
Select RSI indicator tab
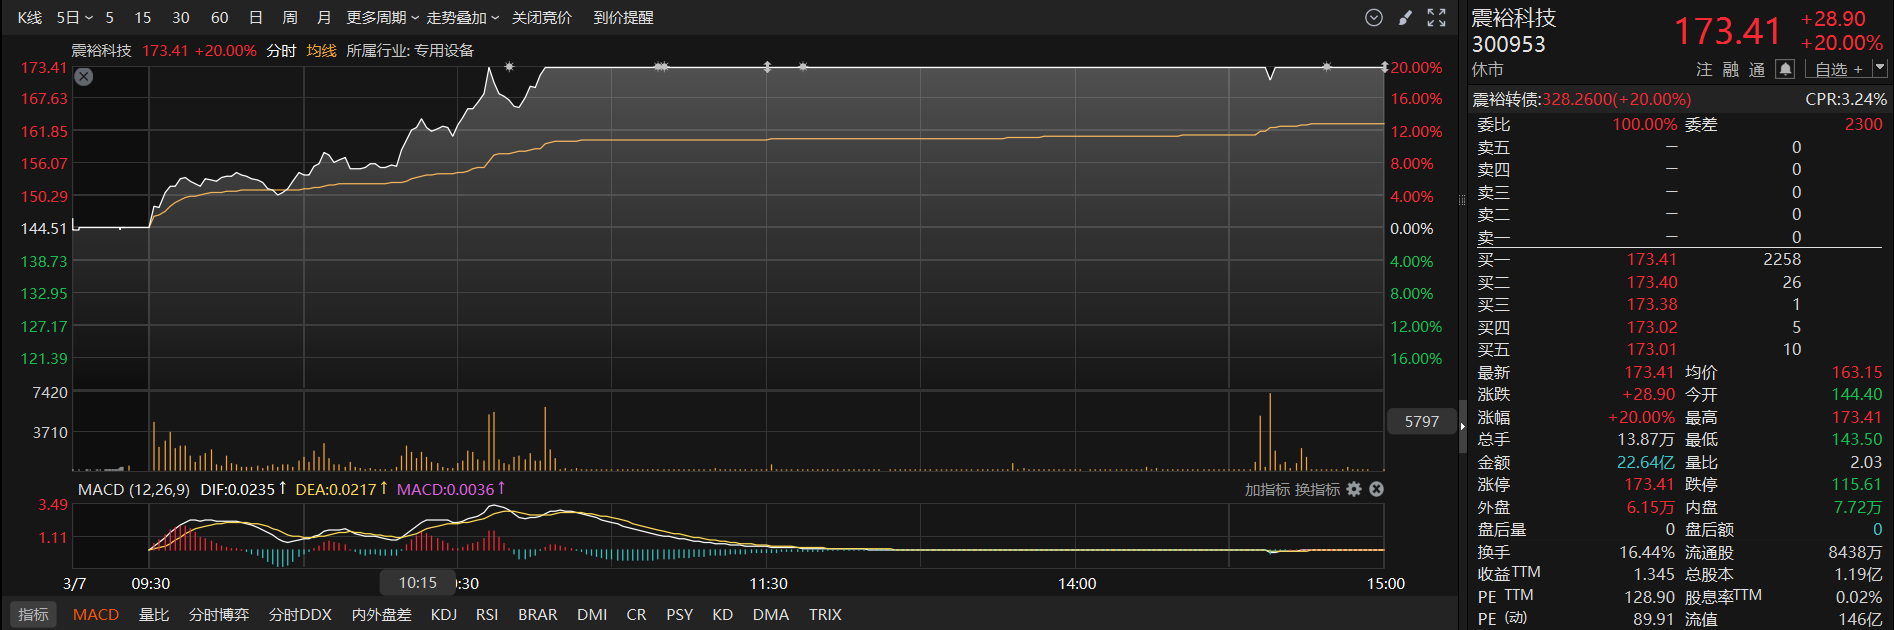click(x=487, y=615)
